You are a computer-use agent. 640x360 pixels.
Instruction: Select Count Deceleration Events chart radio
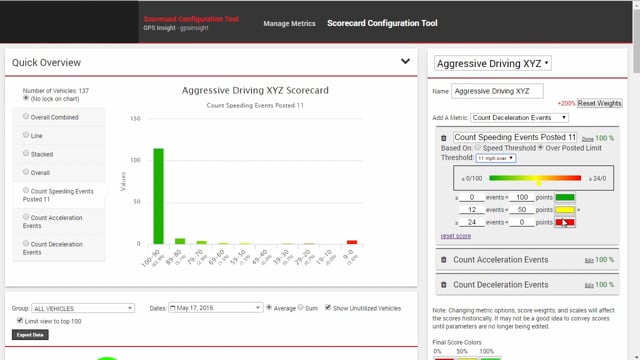(26, 243)
